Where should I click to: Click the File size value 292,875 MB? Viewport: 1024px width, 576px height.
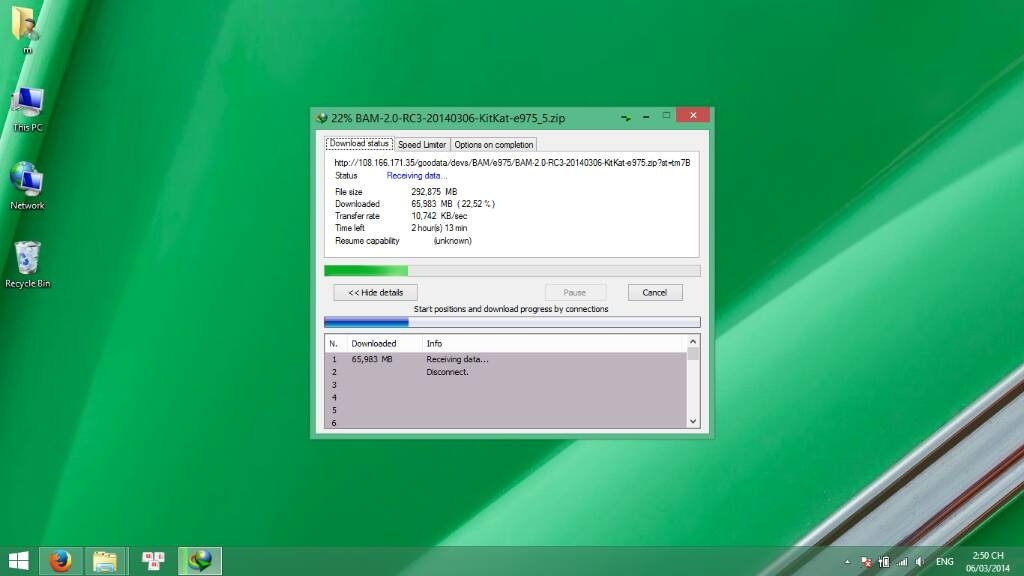(x=434, y=192)
